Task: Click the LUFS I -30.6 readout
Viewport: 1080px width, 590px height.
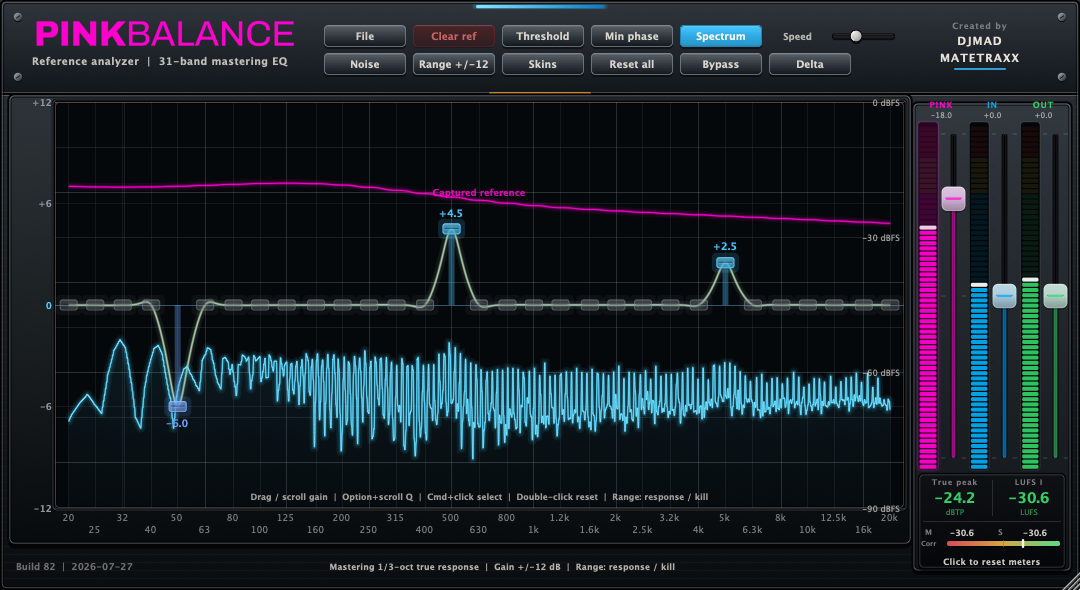Action: pyautogui.click(x=1028, y=498)
